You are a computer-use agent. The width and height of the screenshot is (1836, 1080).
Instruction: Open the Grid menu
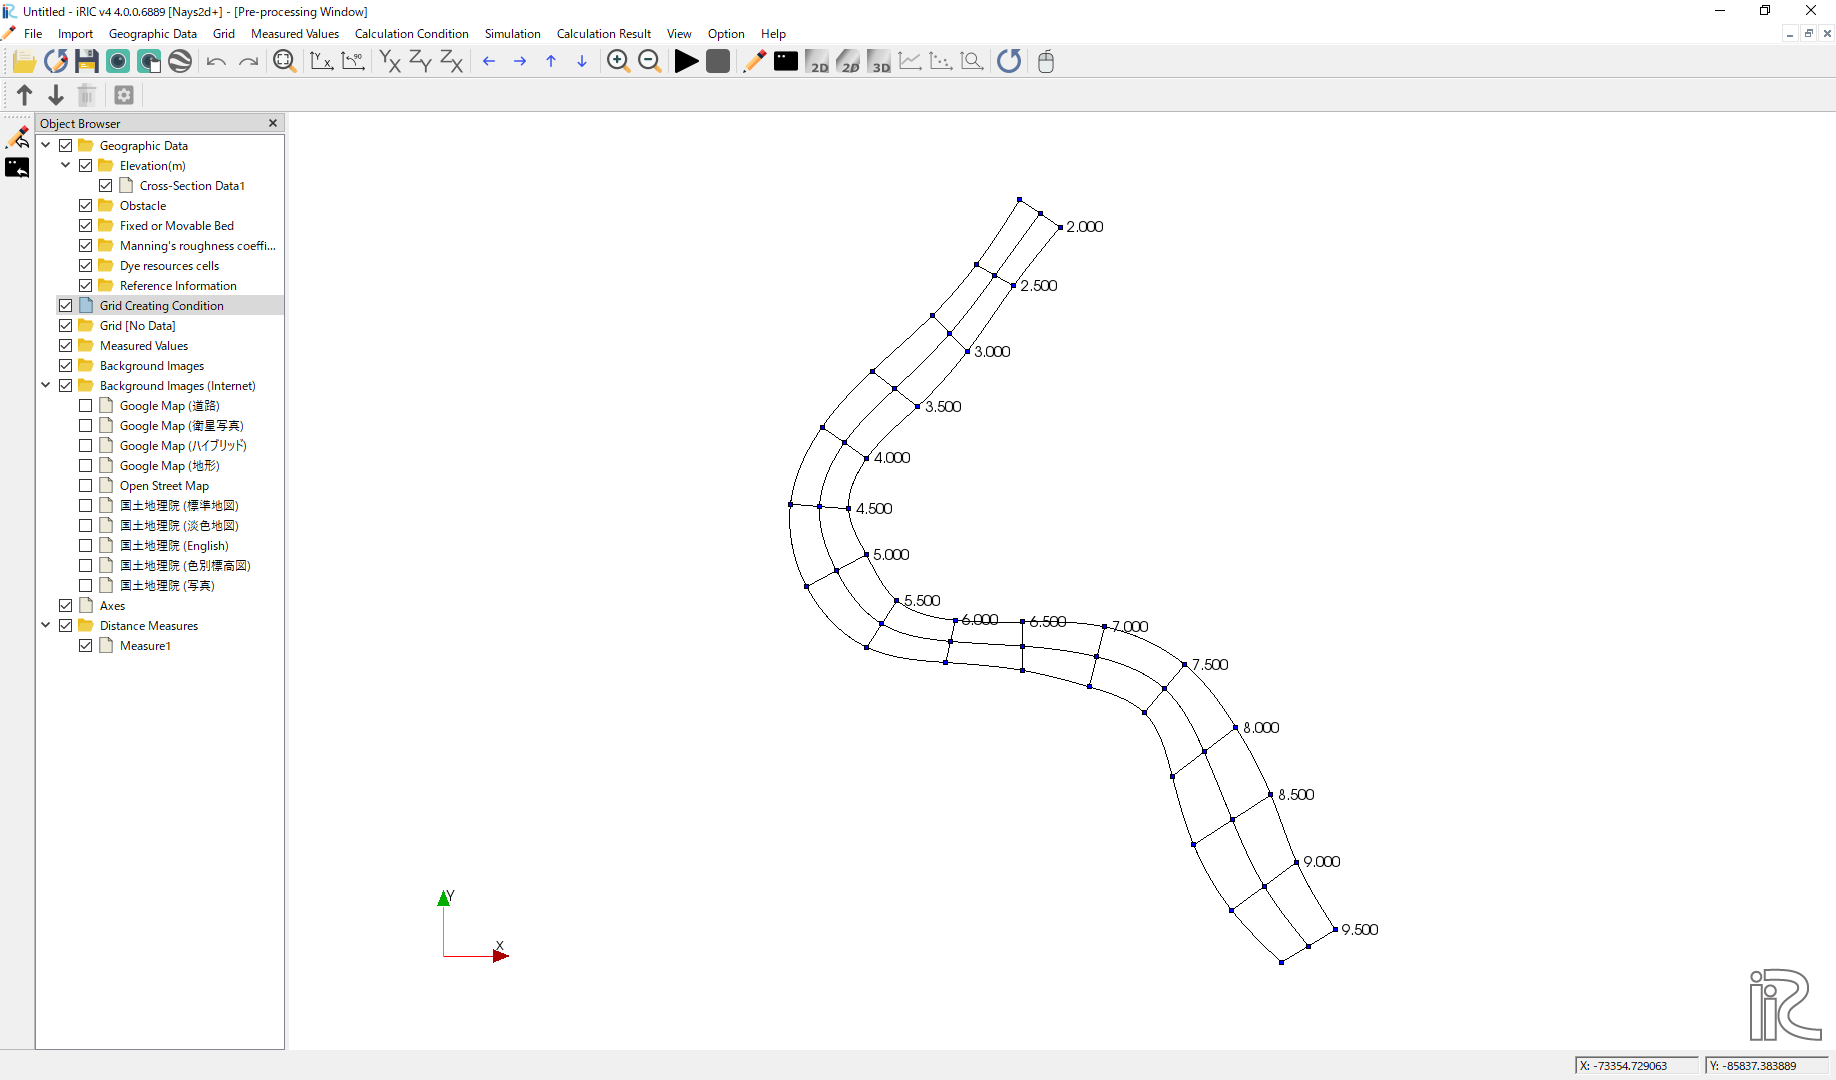[x=224, y=34]
